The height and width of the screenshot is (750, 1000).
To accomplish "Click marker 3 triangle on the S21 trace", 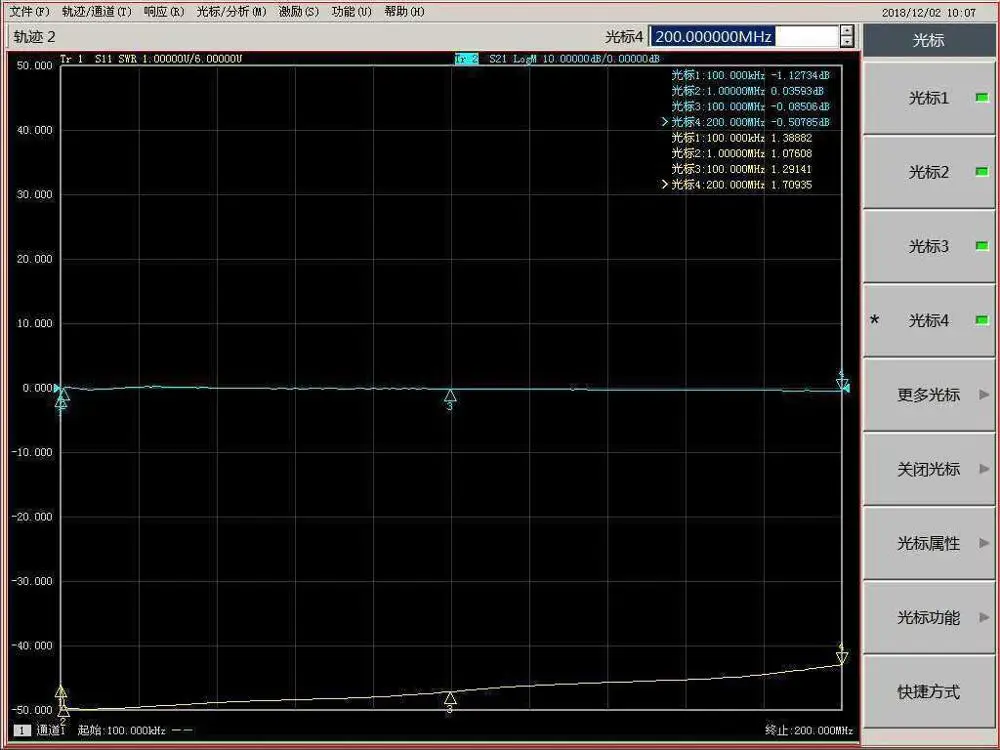I will point(450,396).
